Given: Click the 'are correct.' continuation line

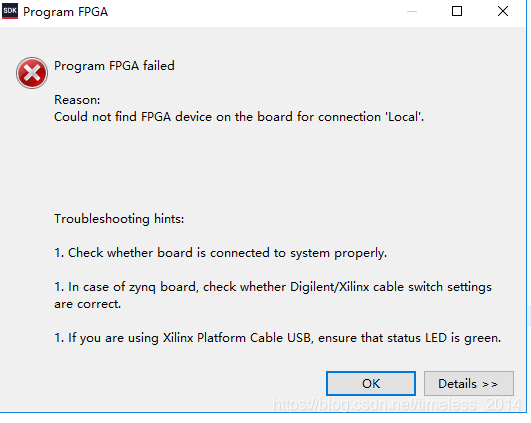Looking at the screenshot, I should (x=87, y=304).
